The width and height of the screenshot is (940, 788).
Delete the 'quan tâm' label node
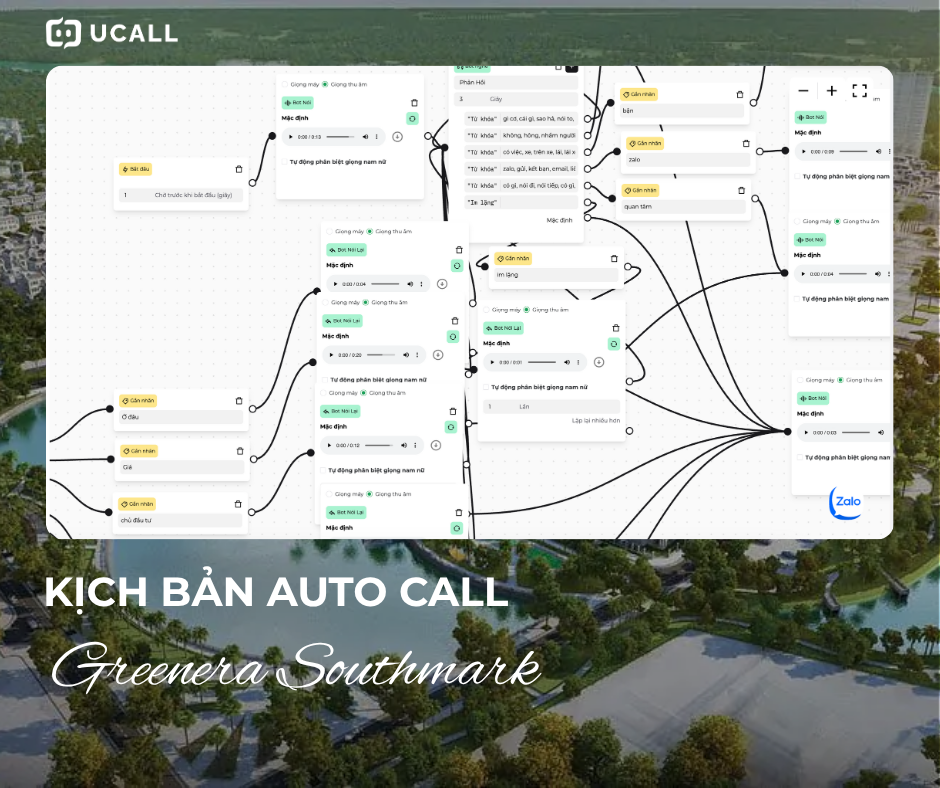pyautogui.click(x=741, y=190)
